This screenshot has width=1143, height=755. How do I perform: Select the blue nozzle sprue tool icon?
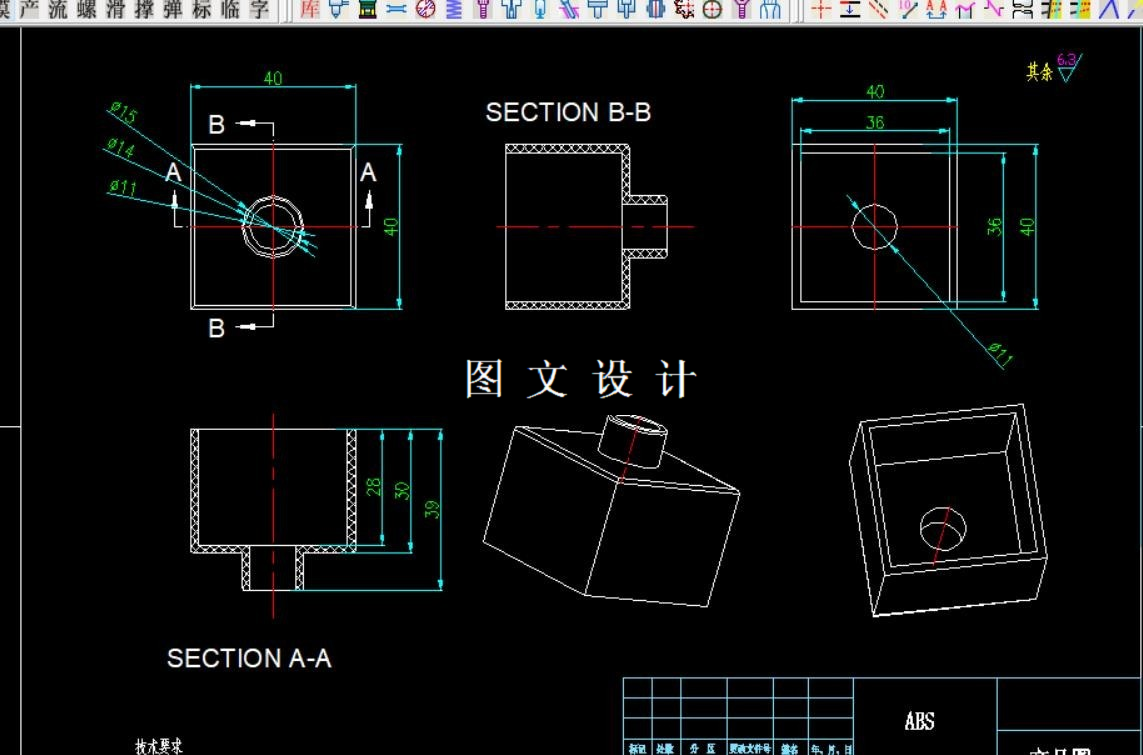(336, 9)
